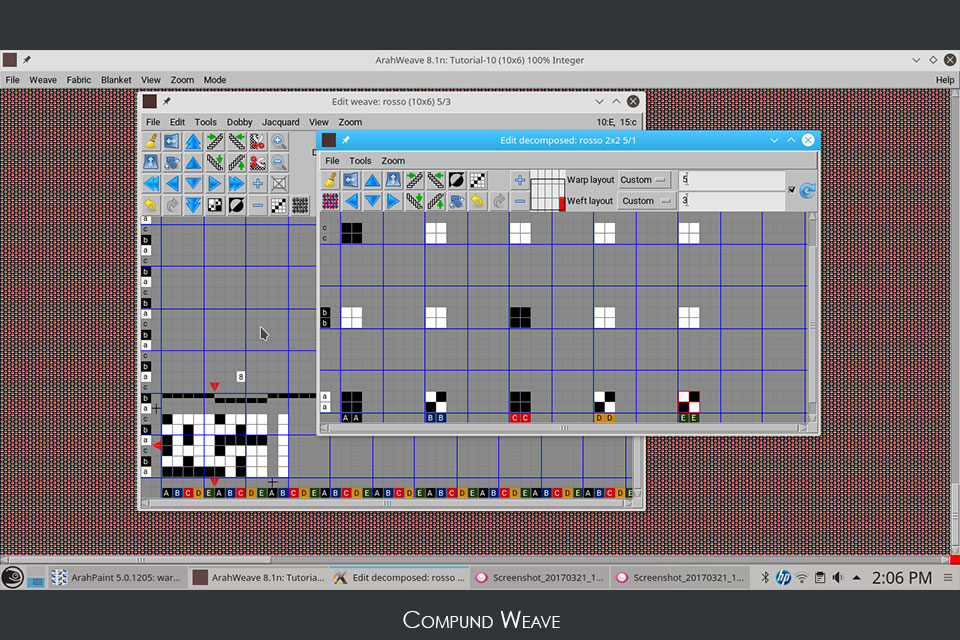Open the Help menu in ArahWeave
The width and height of the screenshot is (960, 640).
click(945, 80)
